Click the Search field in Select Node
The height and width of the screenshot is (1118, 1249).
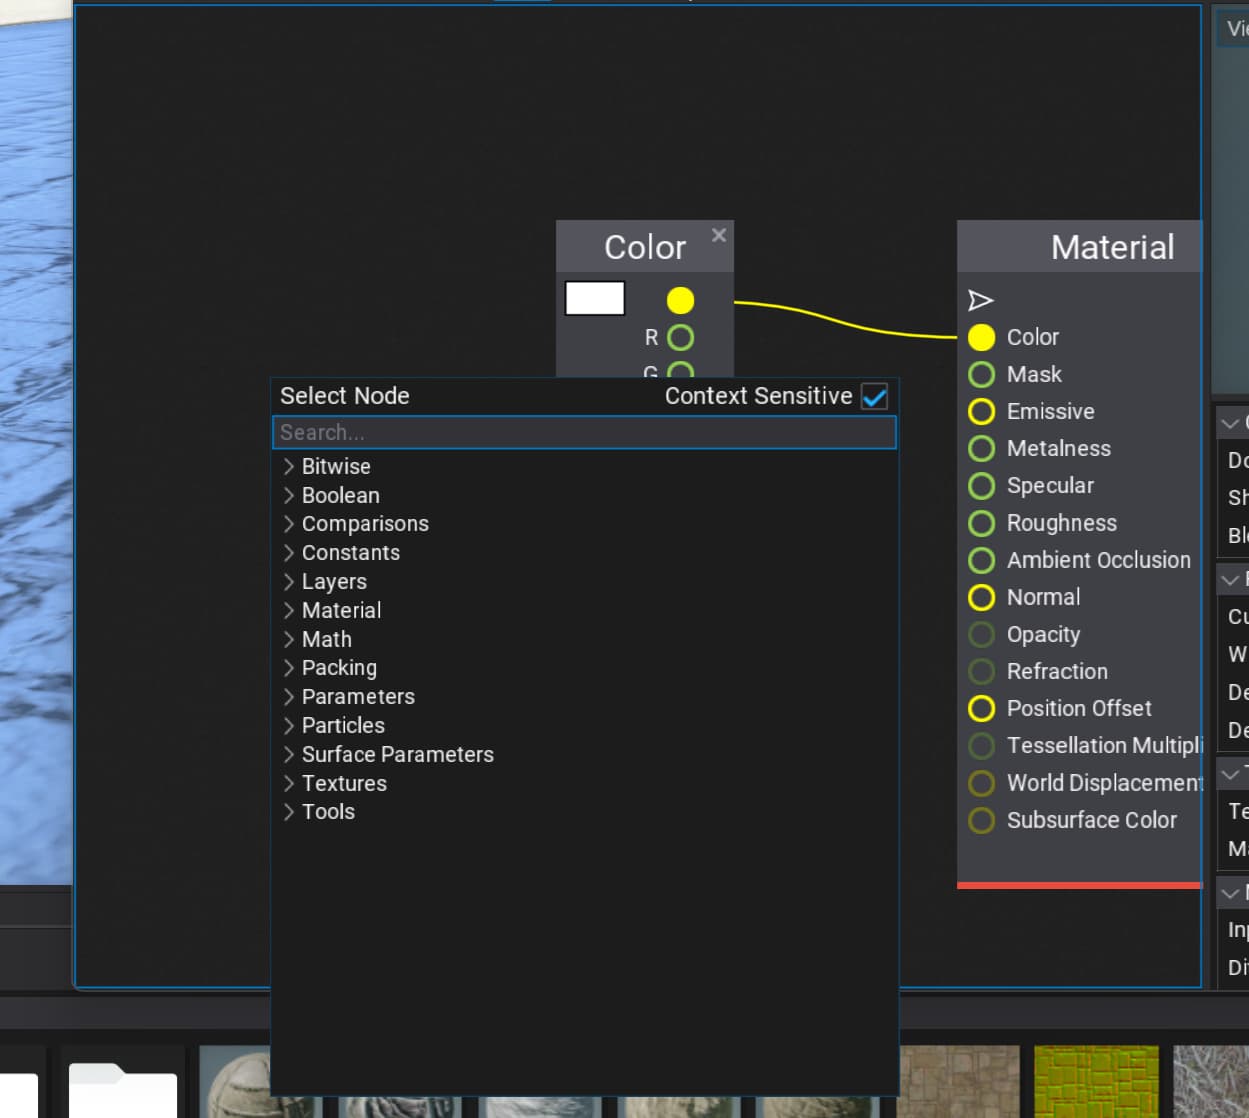tap(583, 433)
